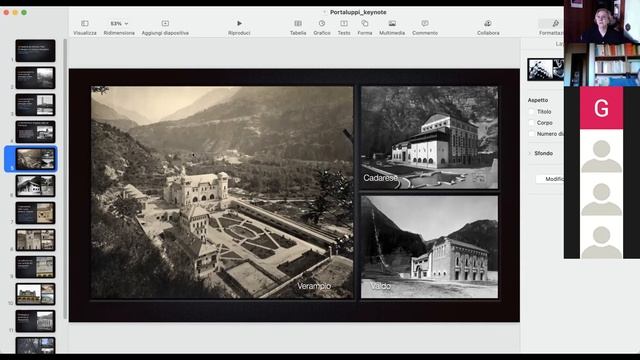This screenshot has width=640, height=360.
Task: Select slide 9 thumbnail in navigator
Action: tap(36, 267)
